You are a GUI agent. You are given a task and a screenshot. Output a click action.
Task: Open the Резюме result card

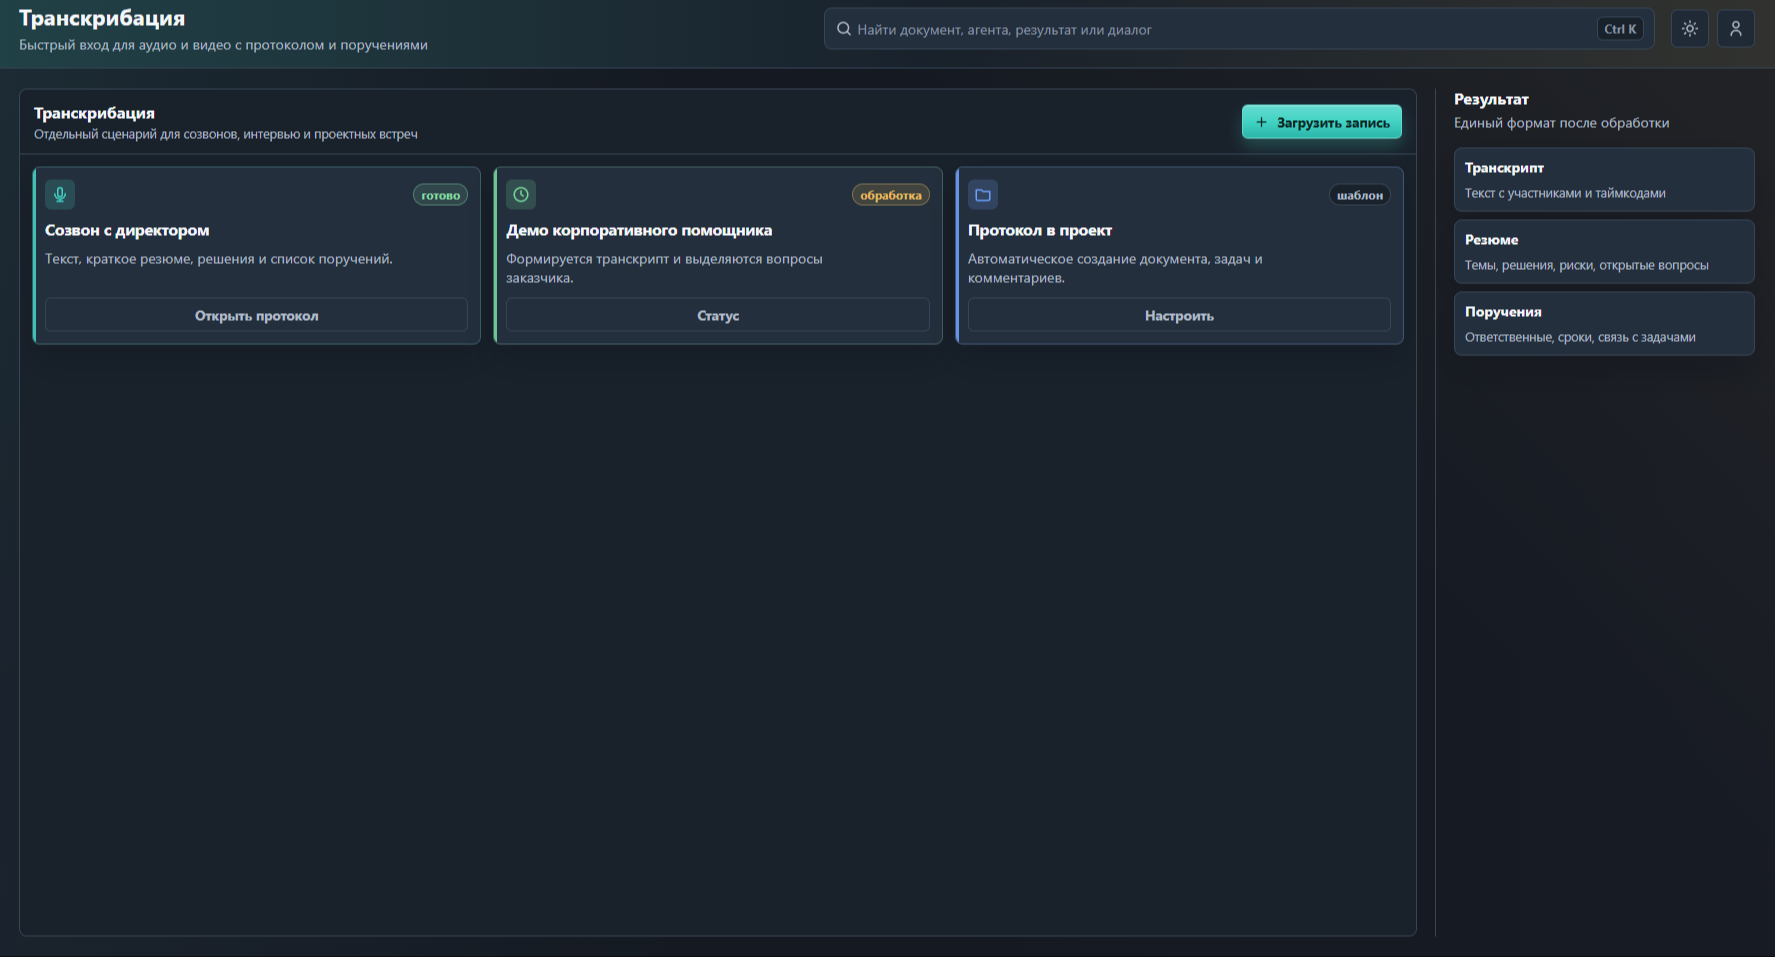point(1604,252)
